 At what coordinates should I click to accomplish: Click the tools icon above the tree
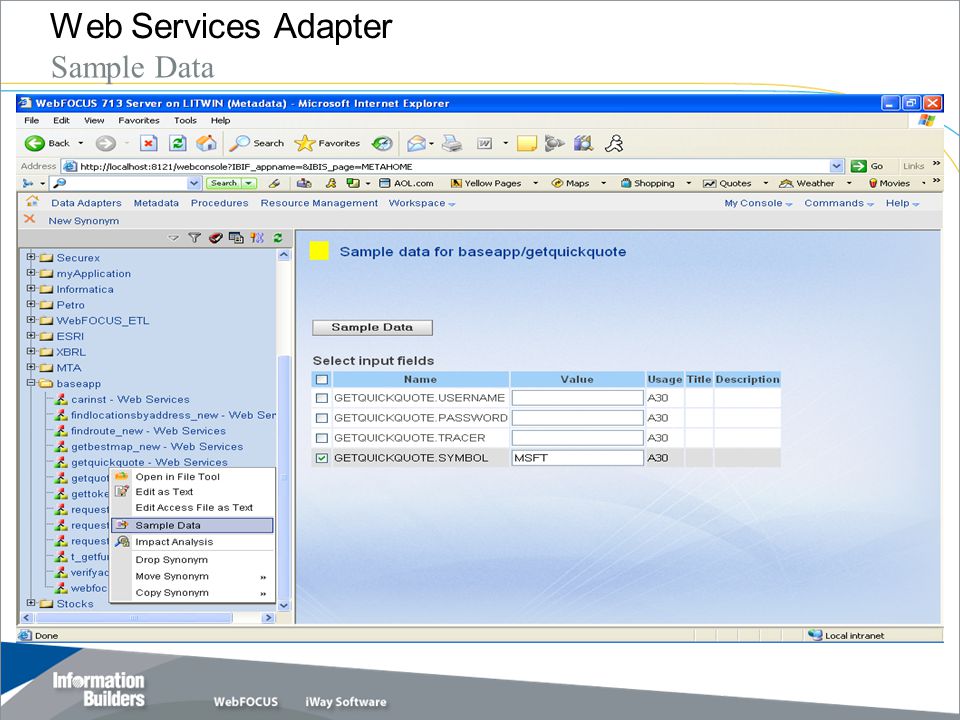(257, 238)
